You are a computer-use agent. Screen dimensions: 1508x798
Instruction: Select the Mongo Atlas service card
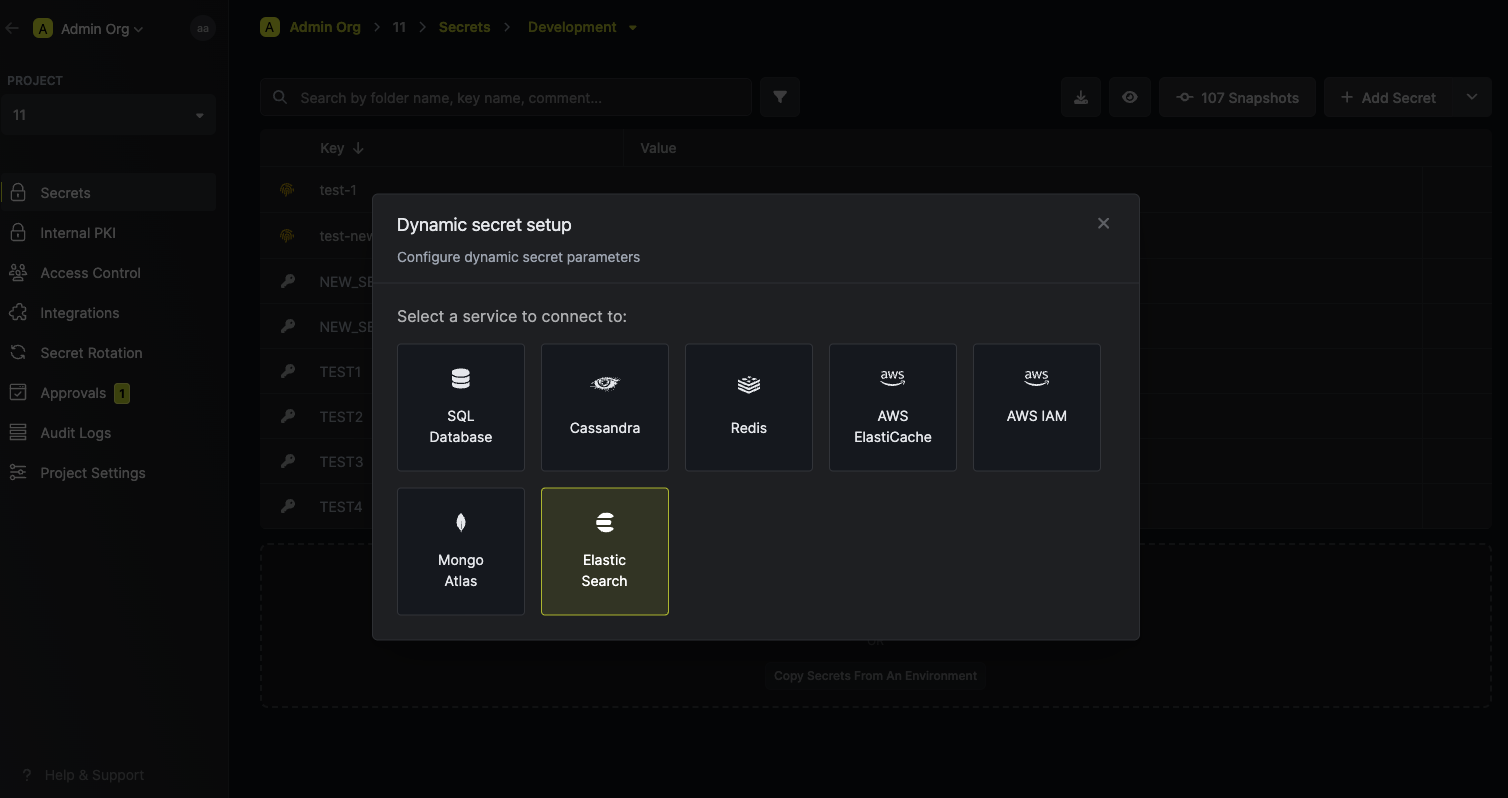coord(461,551)
